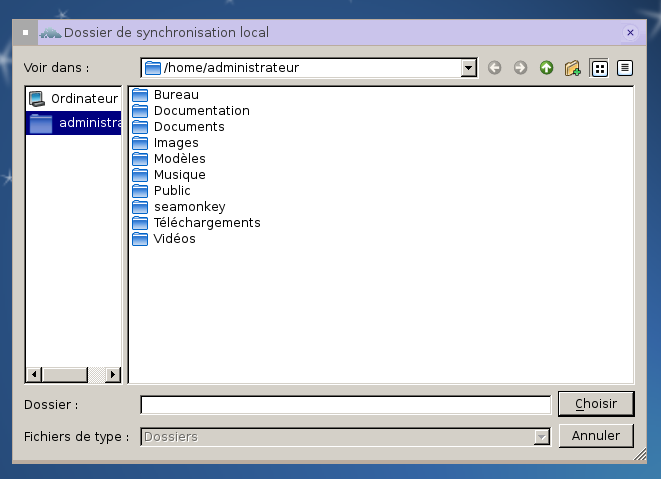Click the seamonkey folder icon

pos(140,207)
